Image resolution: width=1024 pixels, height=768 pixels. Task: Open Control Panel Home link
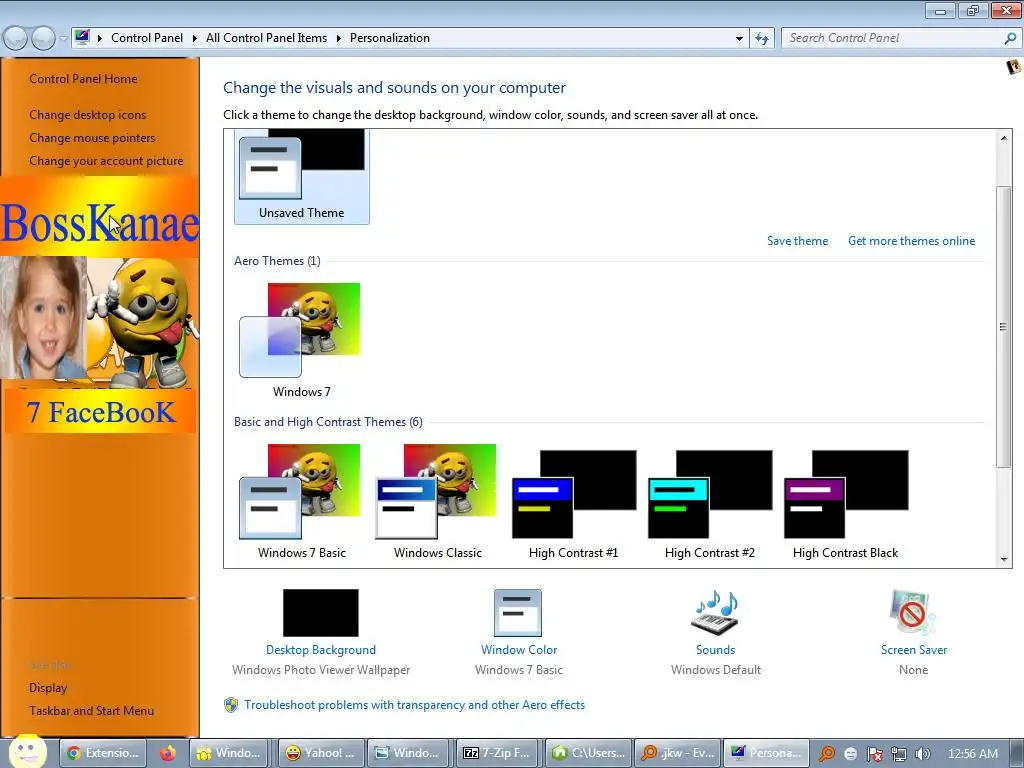coord(83,79)
